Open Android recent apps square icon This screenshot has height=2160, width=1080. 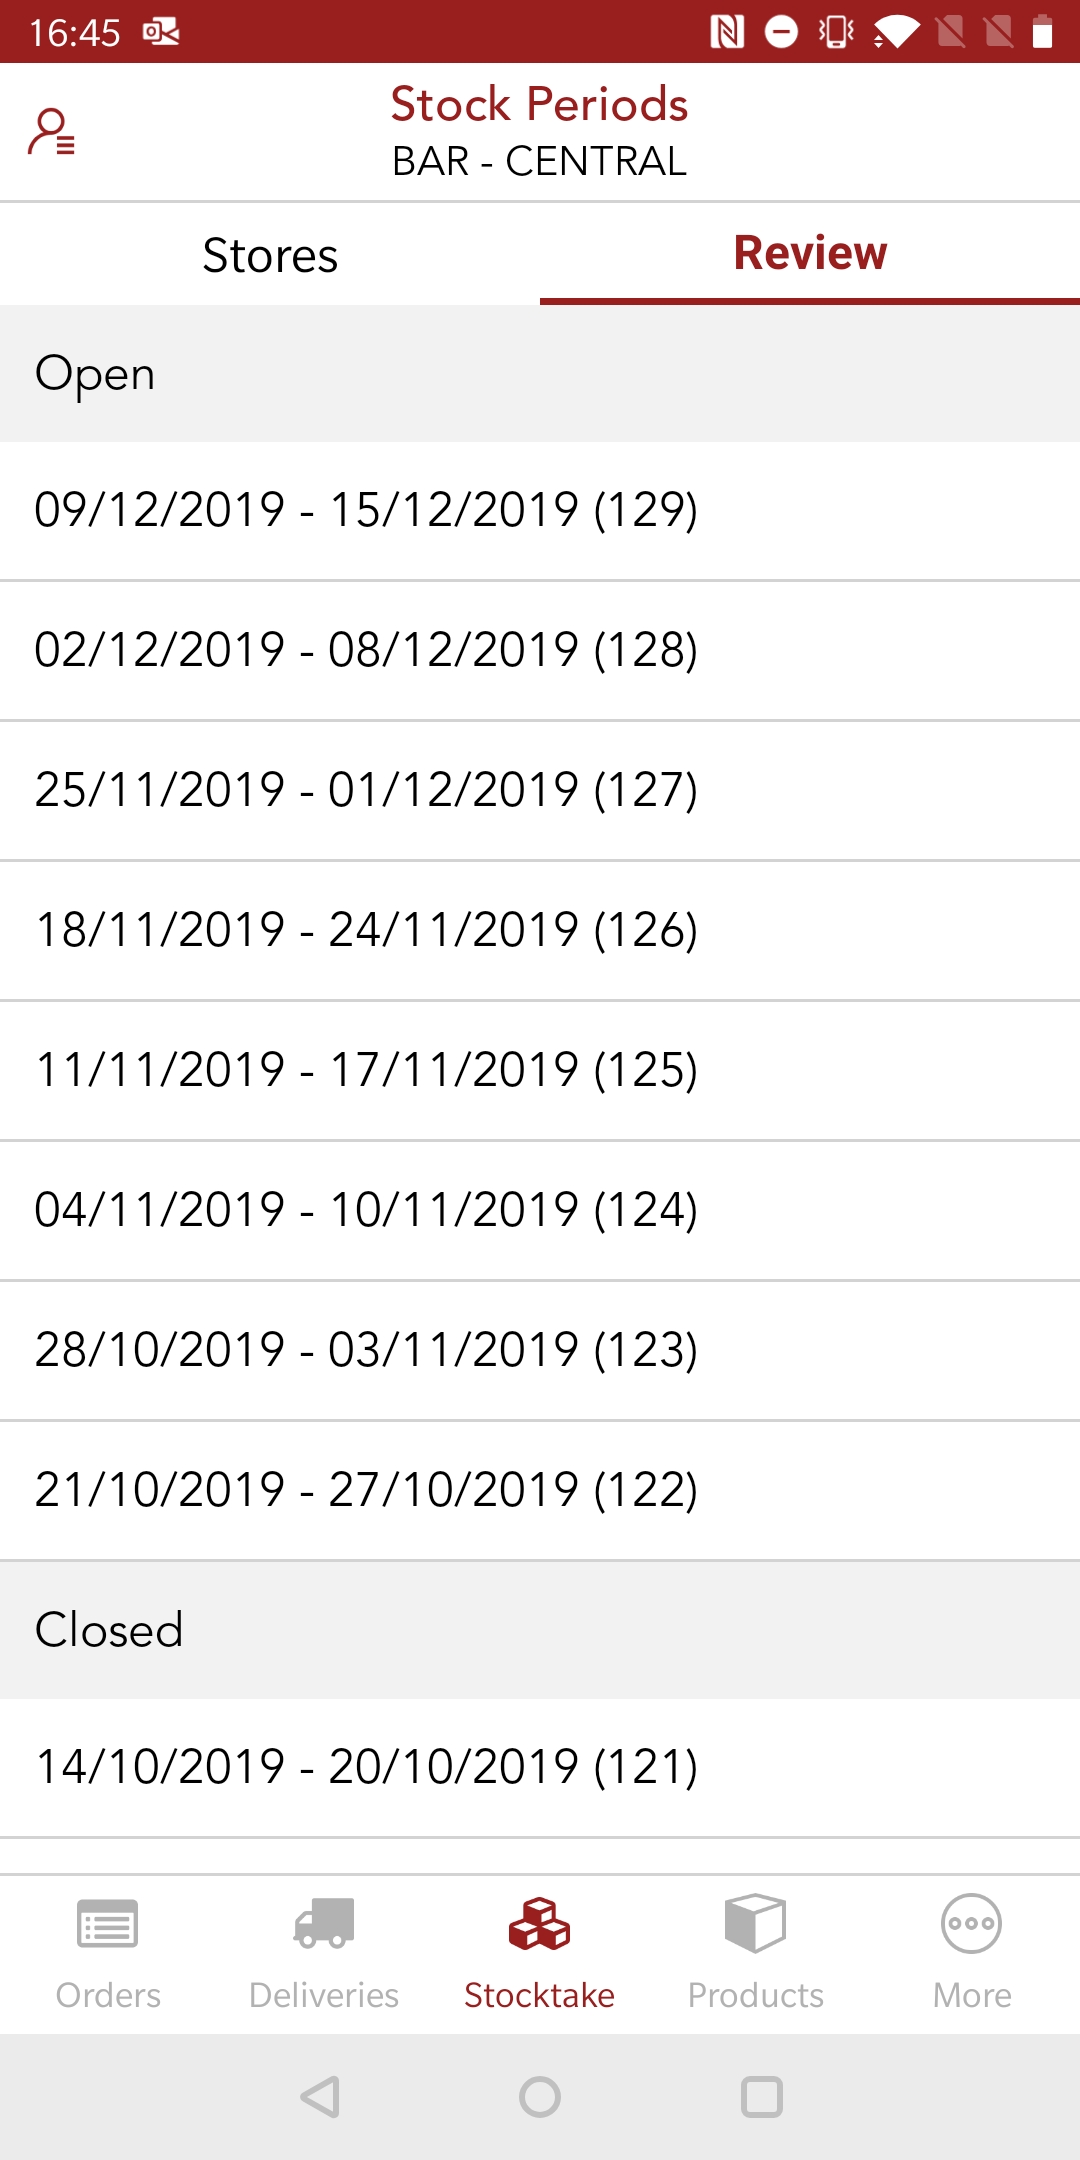[761, 2097]
